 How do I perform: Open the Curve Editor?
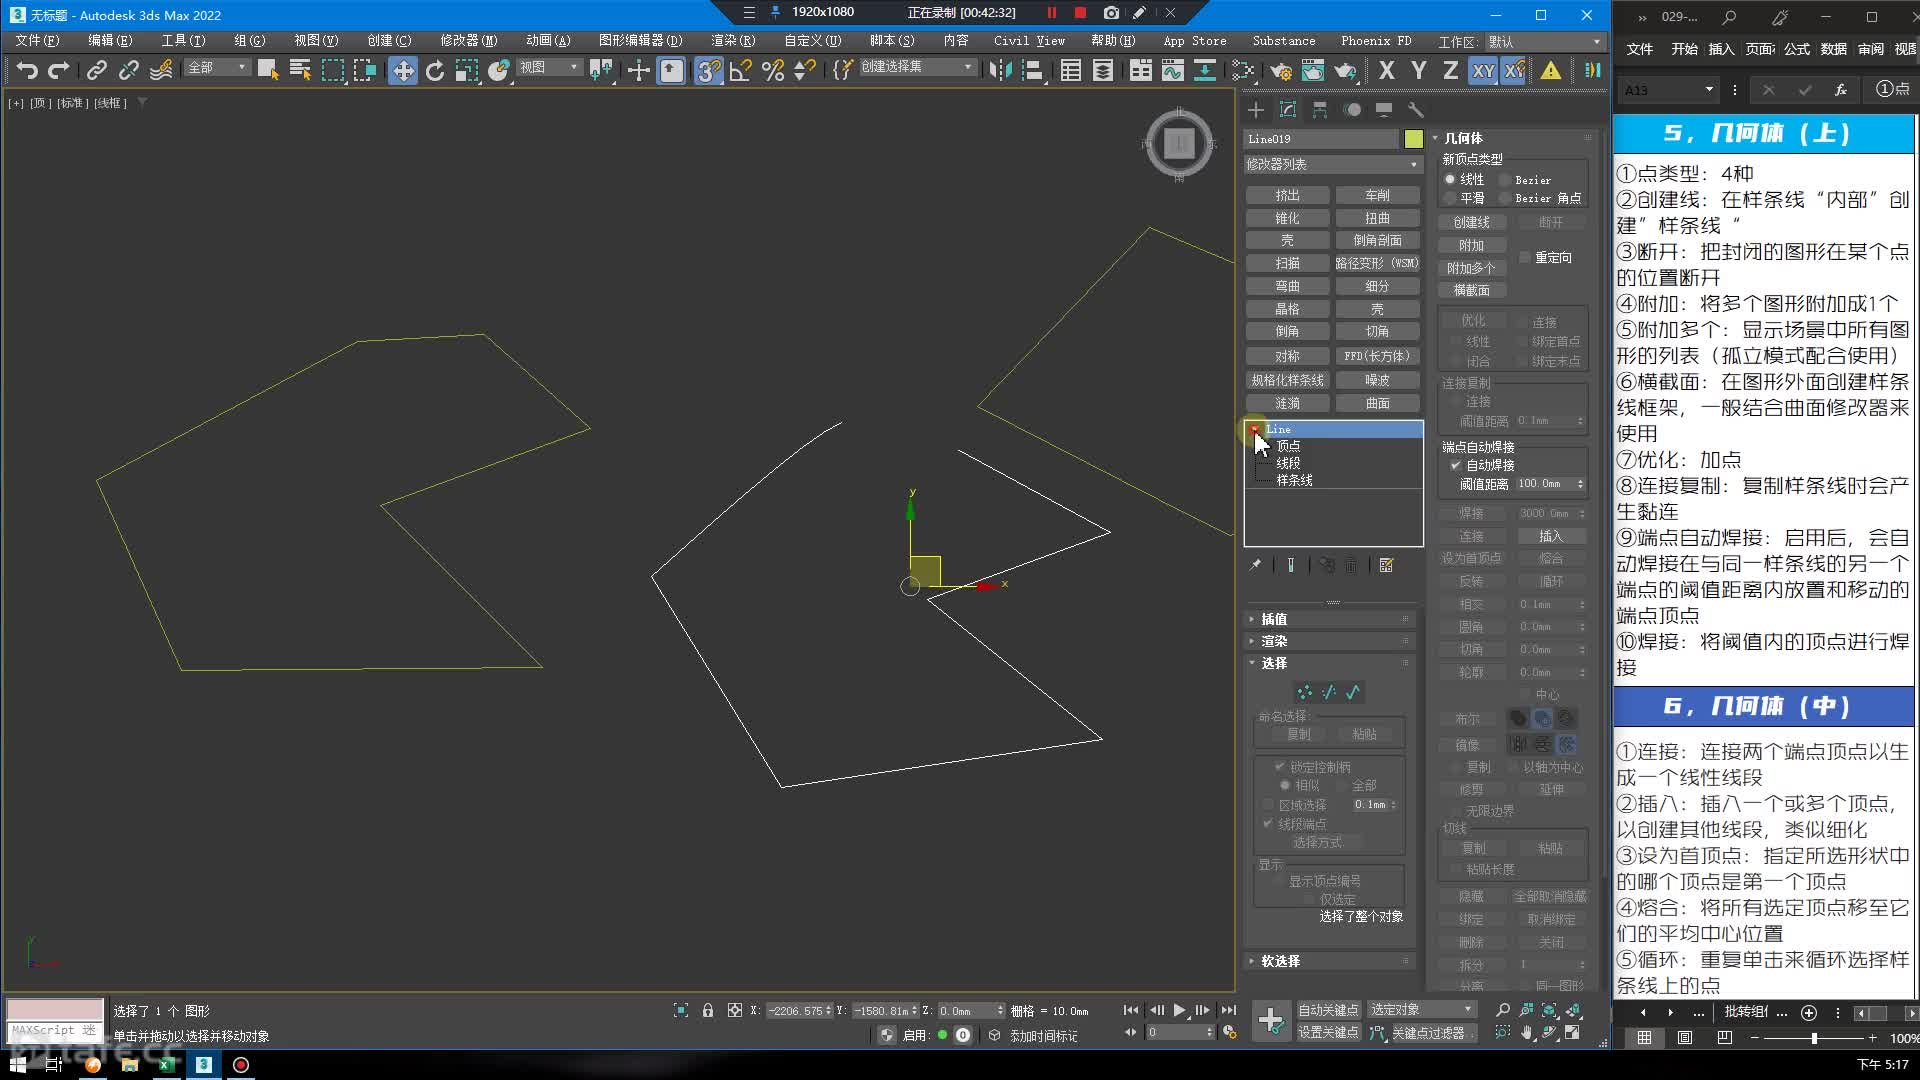1173,70
